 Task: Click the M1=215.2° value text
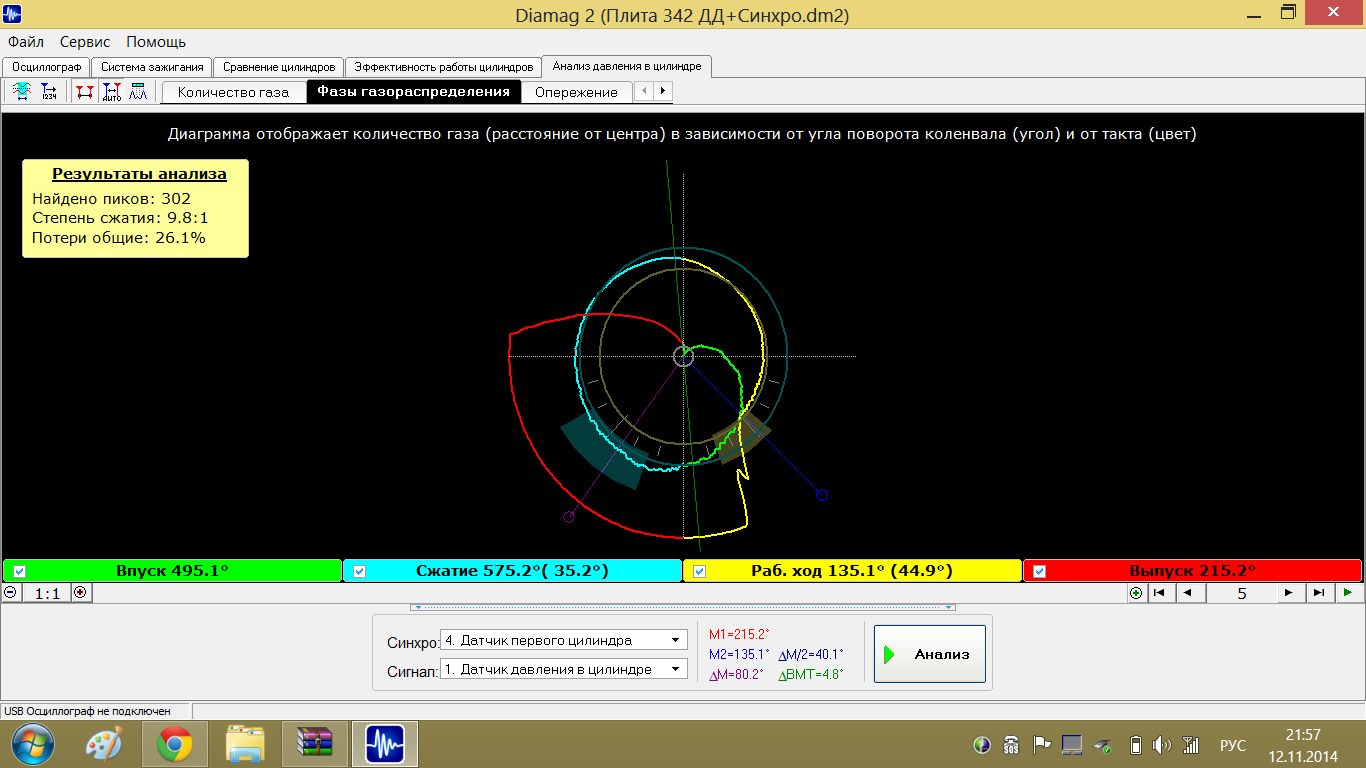(x=739, y=634)
